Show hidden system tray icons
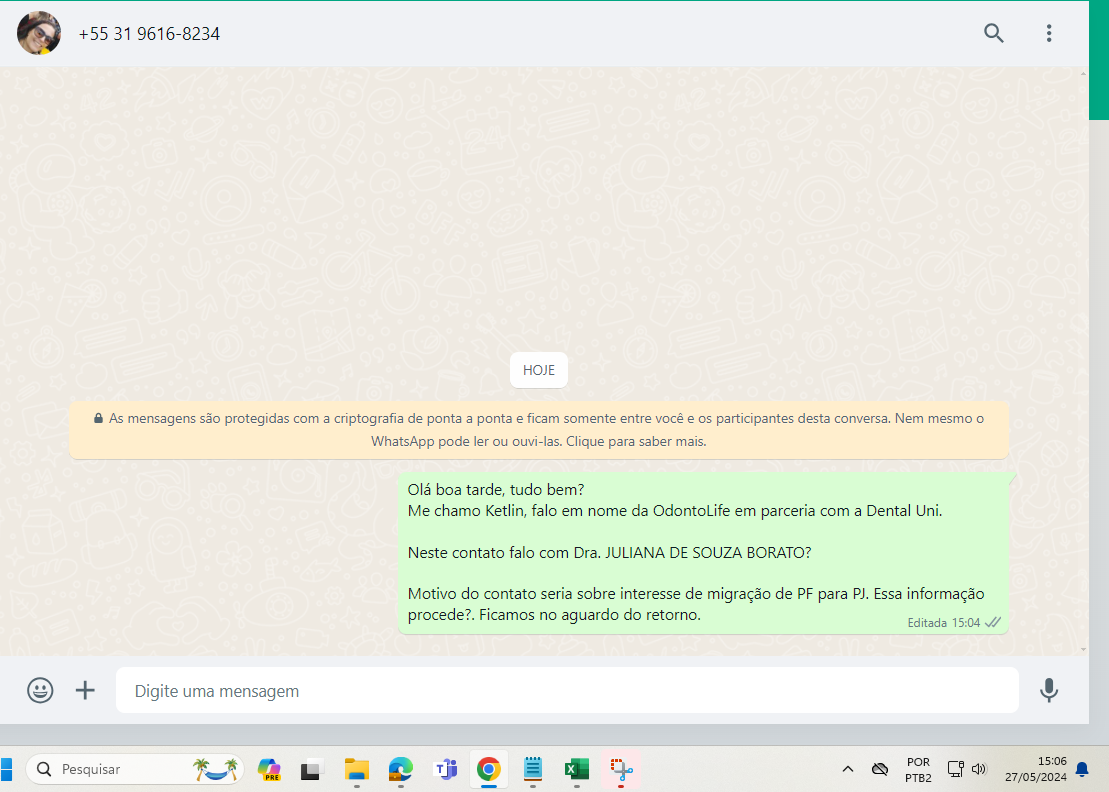 847,769
